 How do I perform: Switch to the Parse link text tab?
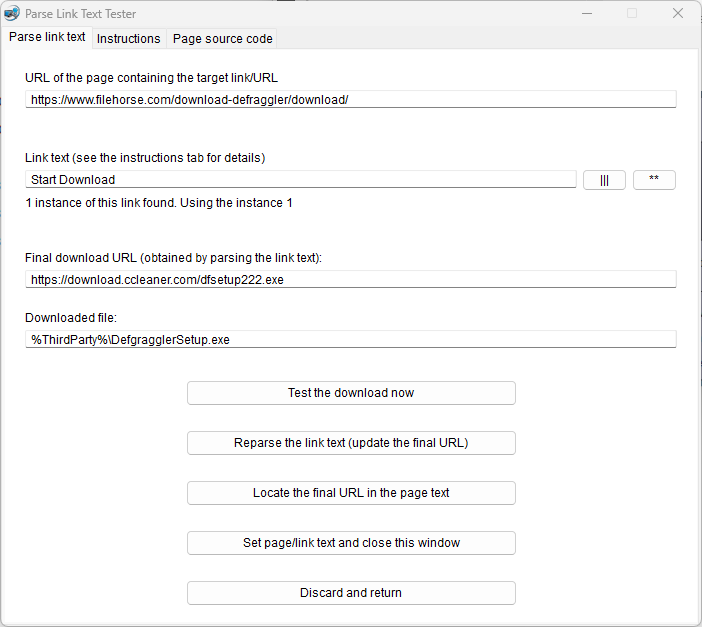click(x=47, y=37)
